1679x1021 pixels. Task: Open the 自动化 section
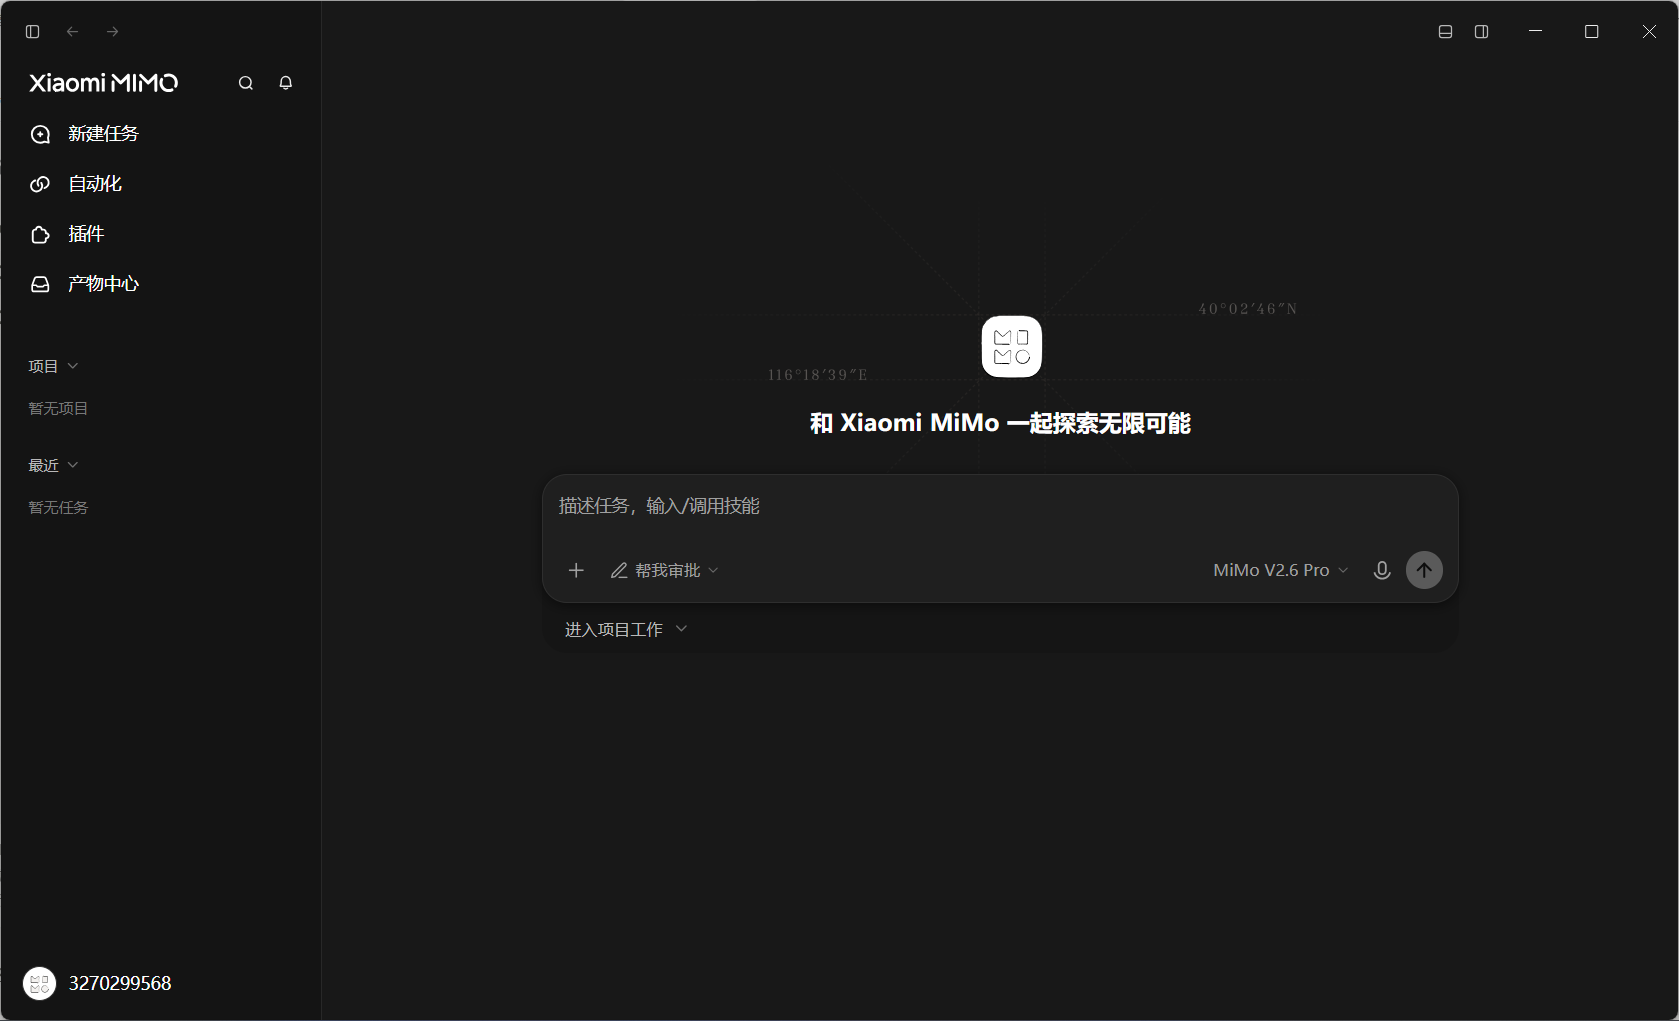point(160,184)
